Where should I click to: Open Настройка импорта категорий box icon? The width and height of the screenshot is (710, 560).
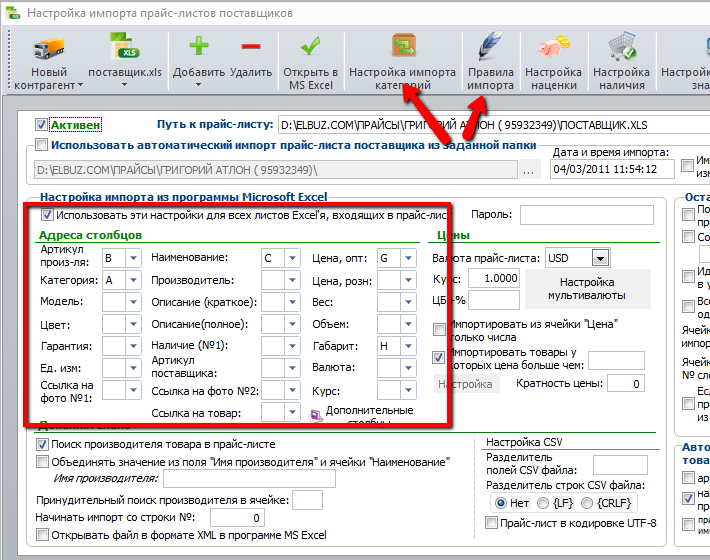[403, 46]
